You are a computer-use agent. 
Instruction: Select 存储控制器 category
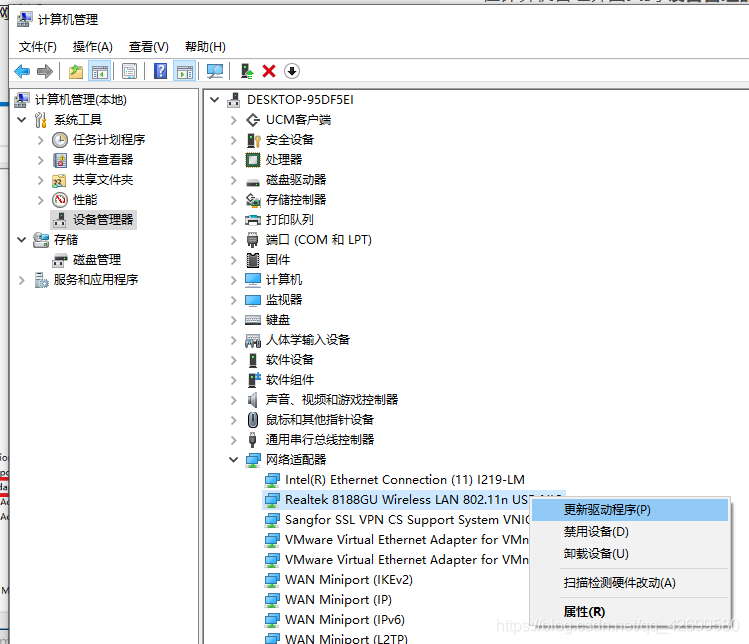point(296,200)
